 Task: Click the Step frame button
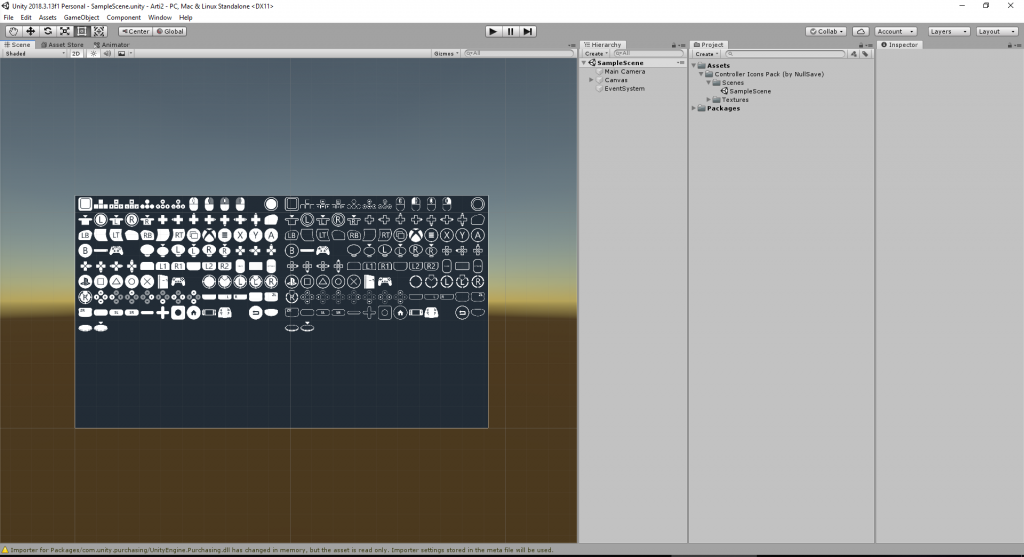528,31
